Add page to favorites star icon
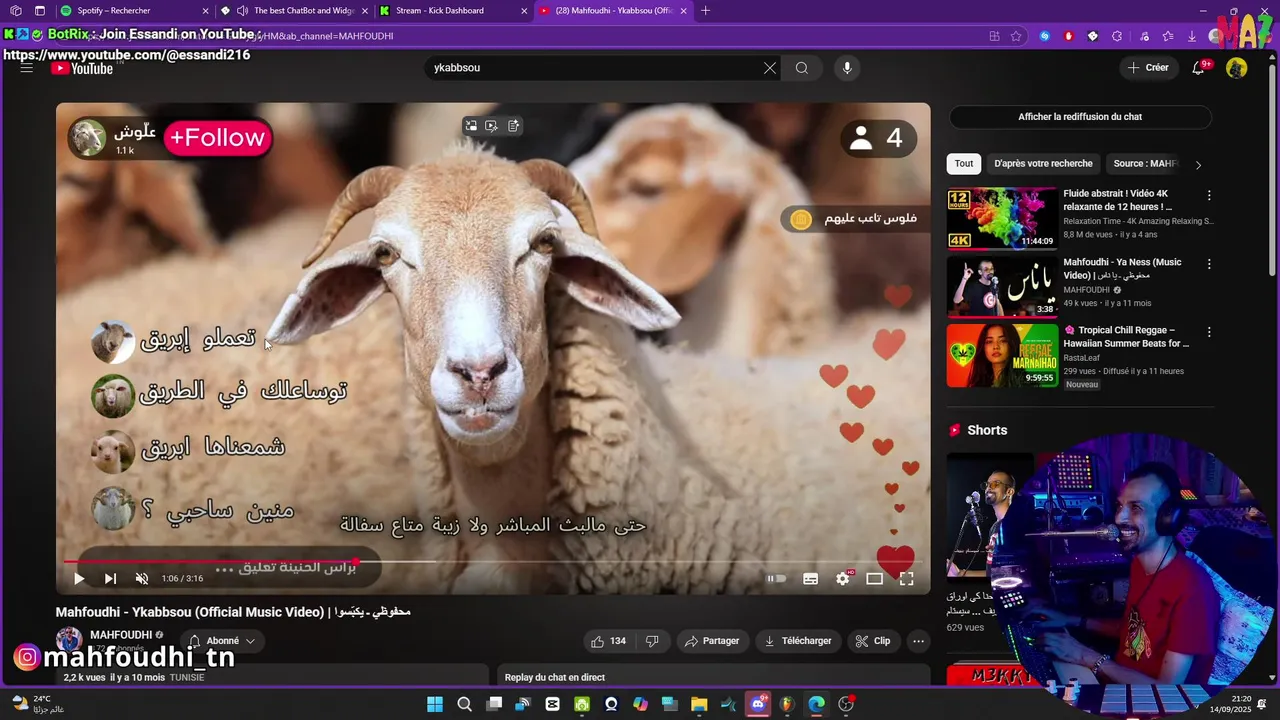This screenshot has height=720, width=1280. point(1016,36)
